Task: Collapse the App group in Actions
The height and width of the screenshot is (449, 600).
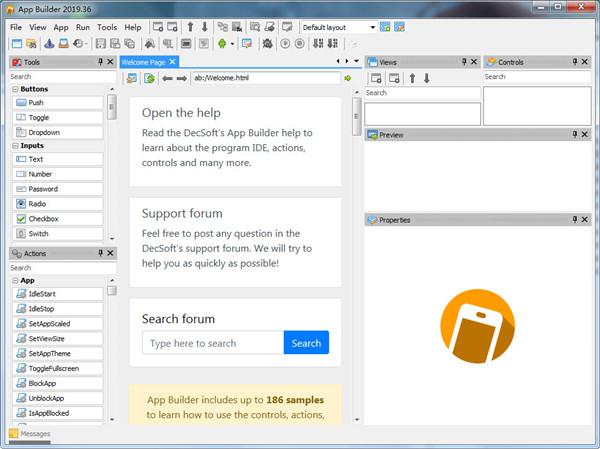Action: click(x=15, y=281)
